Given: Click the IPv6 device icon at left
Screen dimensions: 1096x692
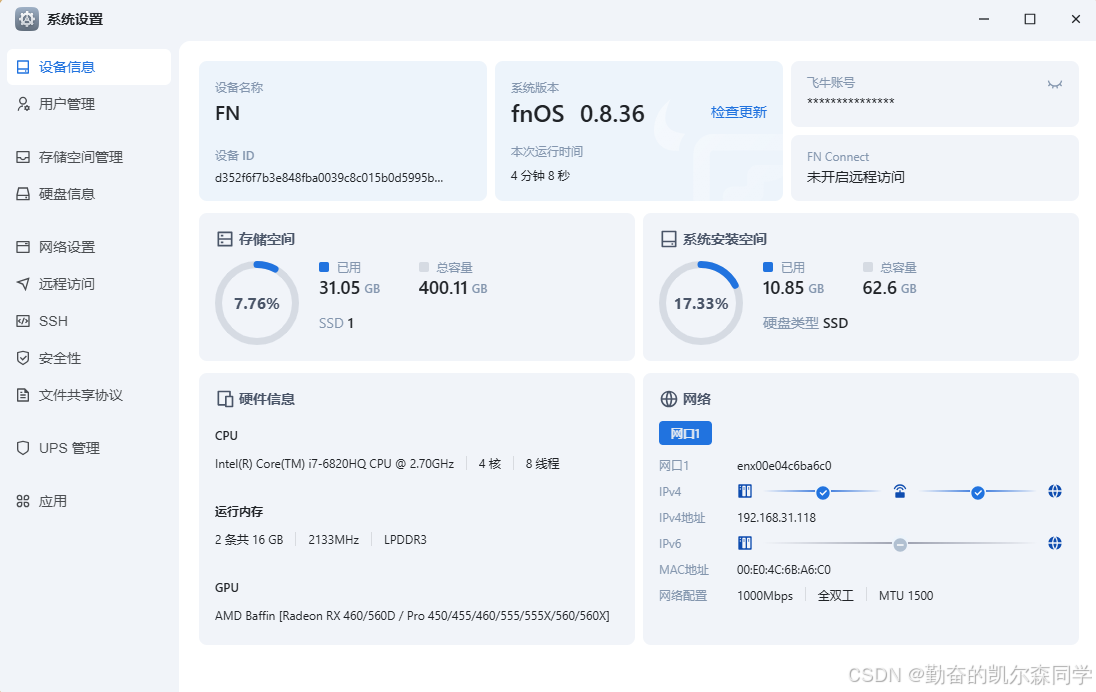Looking at the screenshot, I should tap(745, 543).
